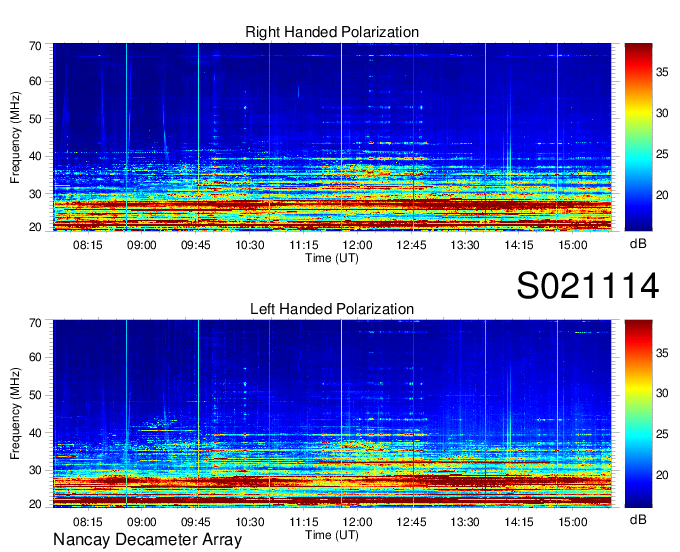Click the dB label under Right Handed colorbar
The width and height of the screenshot is (680, 552).
coord(638,244)
